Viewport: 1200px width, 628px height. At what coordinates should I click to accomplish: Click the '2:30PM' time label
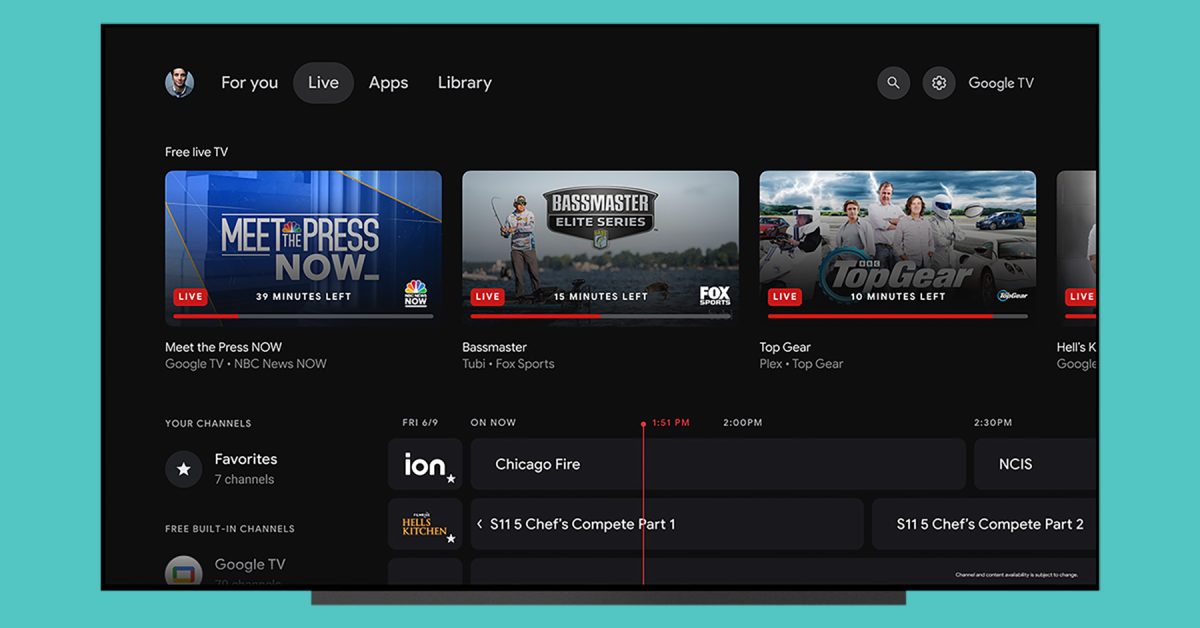coord(993,423)
